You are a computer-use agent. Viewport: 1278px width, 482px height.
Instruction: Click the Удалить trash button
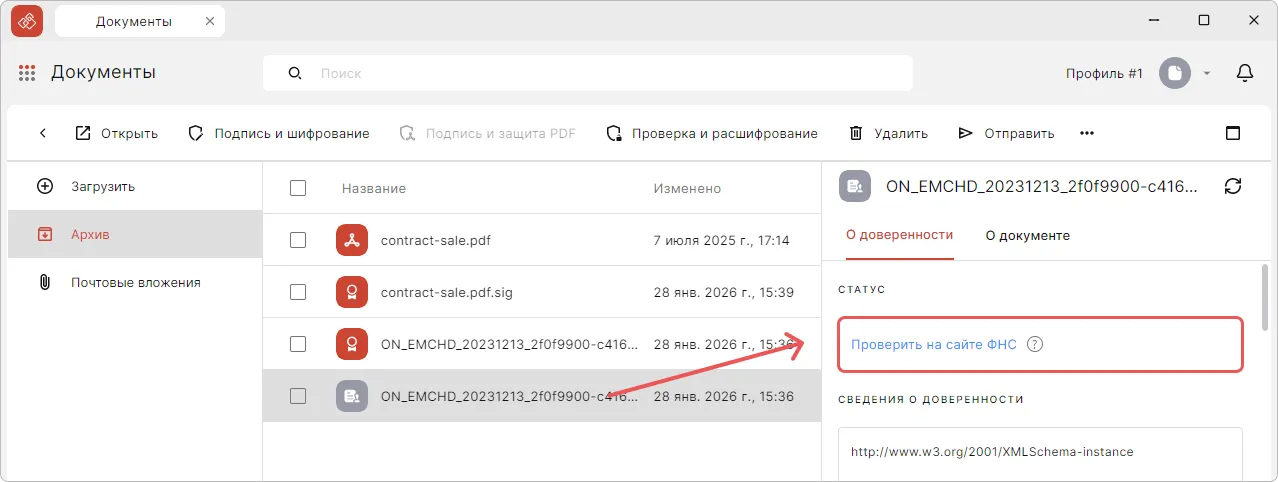(888, 133)
